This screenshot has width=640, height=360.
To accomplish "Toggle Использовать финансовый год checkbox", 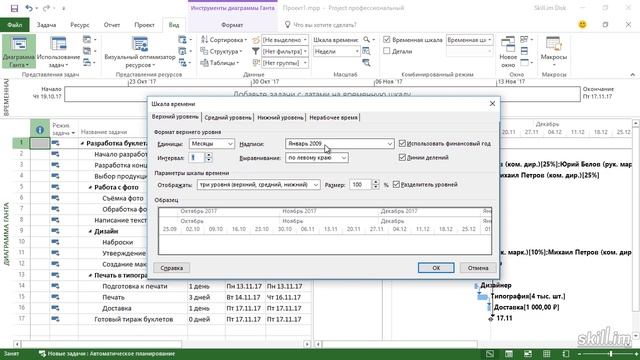I will [x=402, y=143].
